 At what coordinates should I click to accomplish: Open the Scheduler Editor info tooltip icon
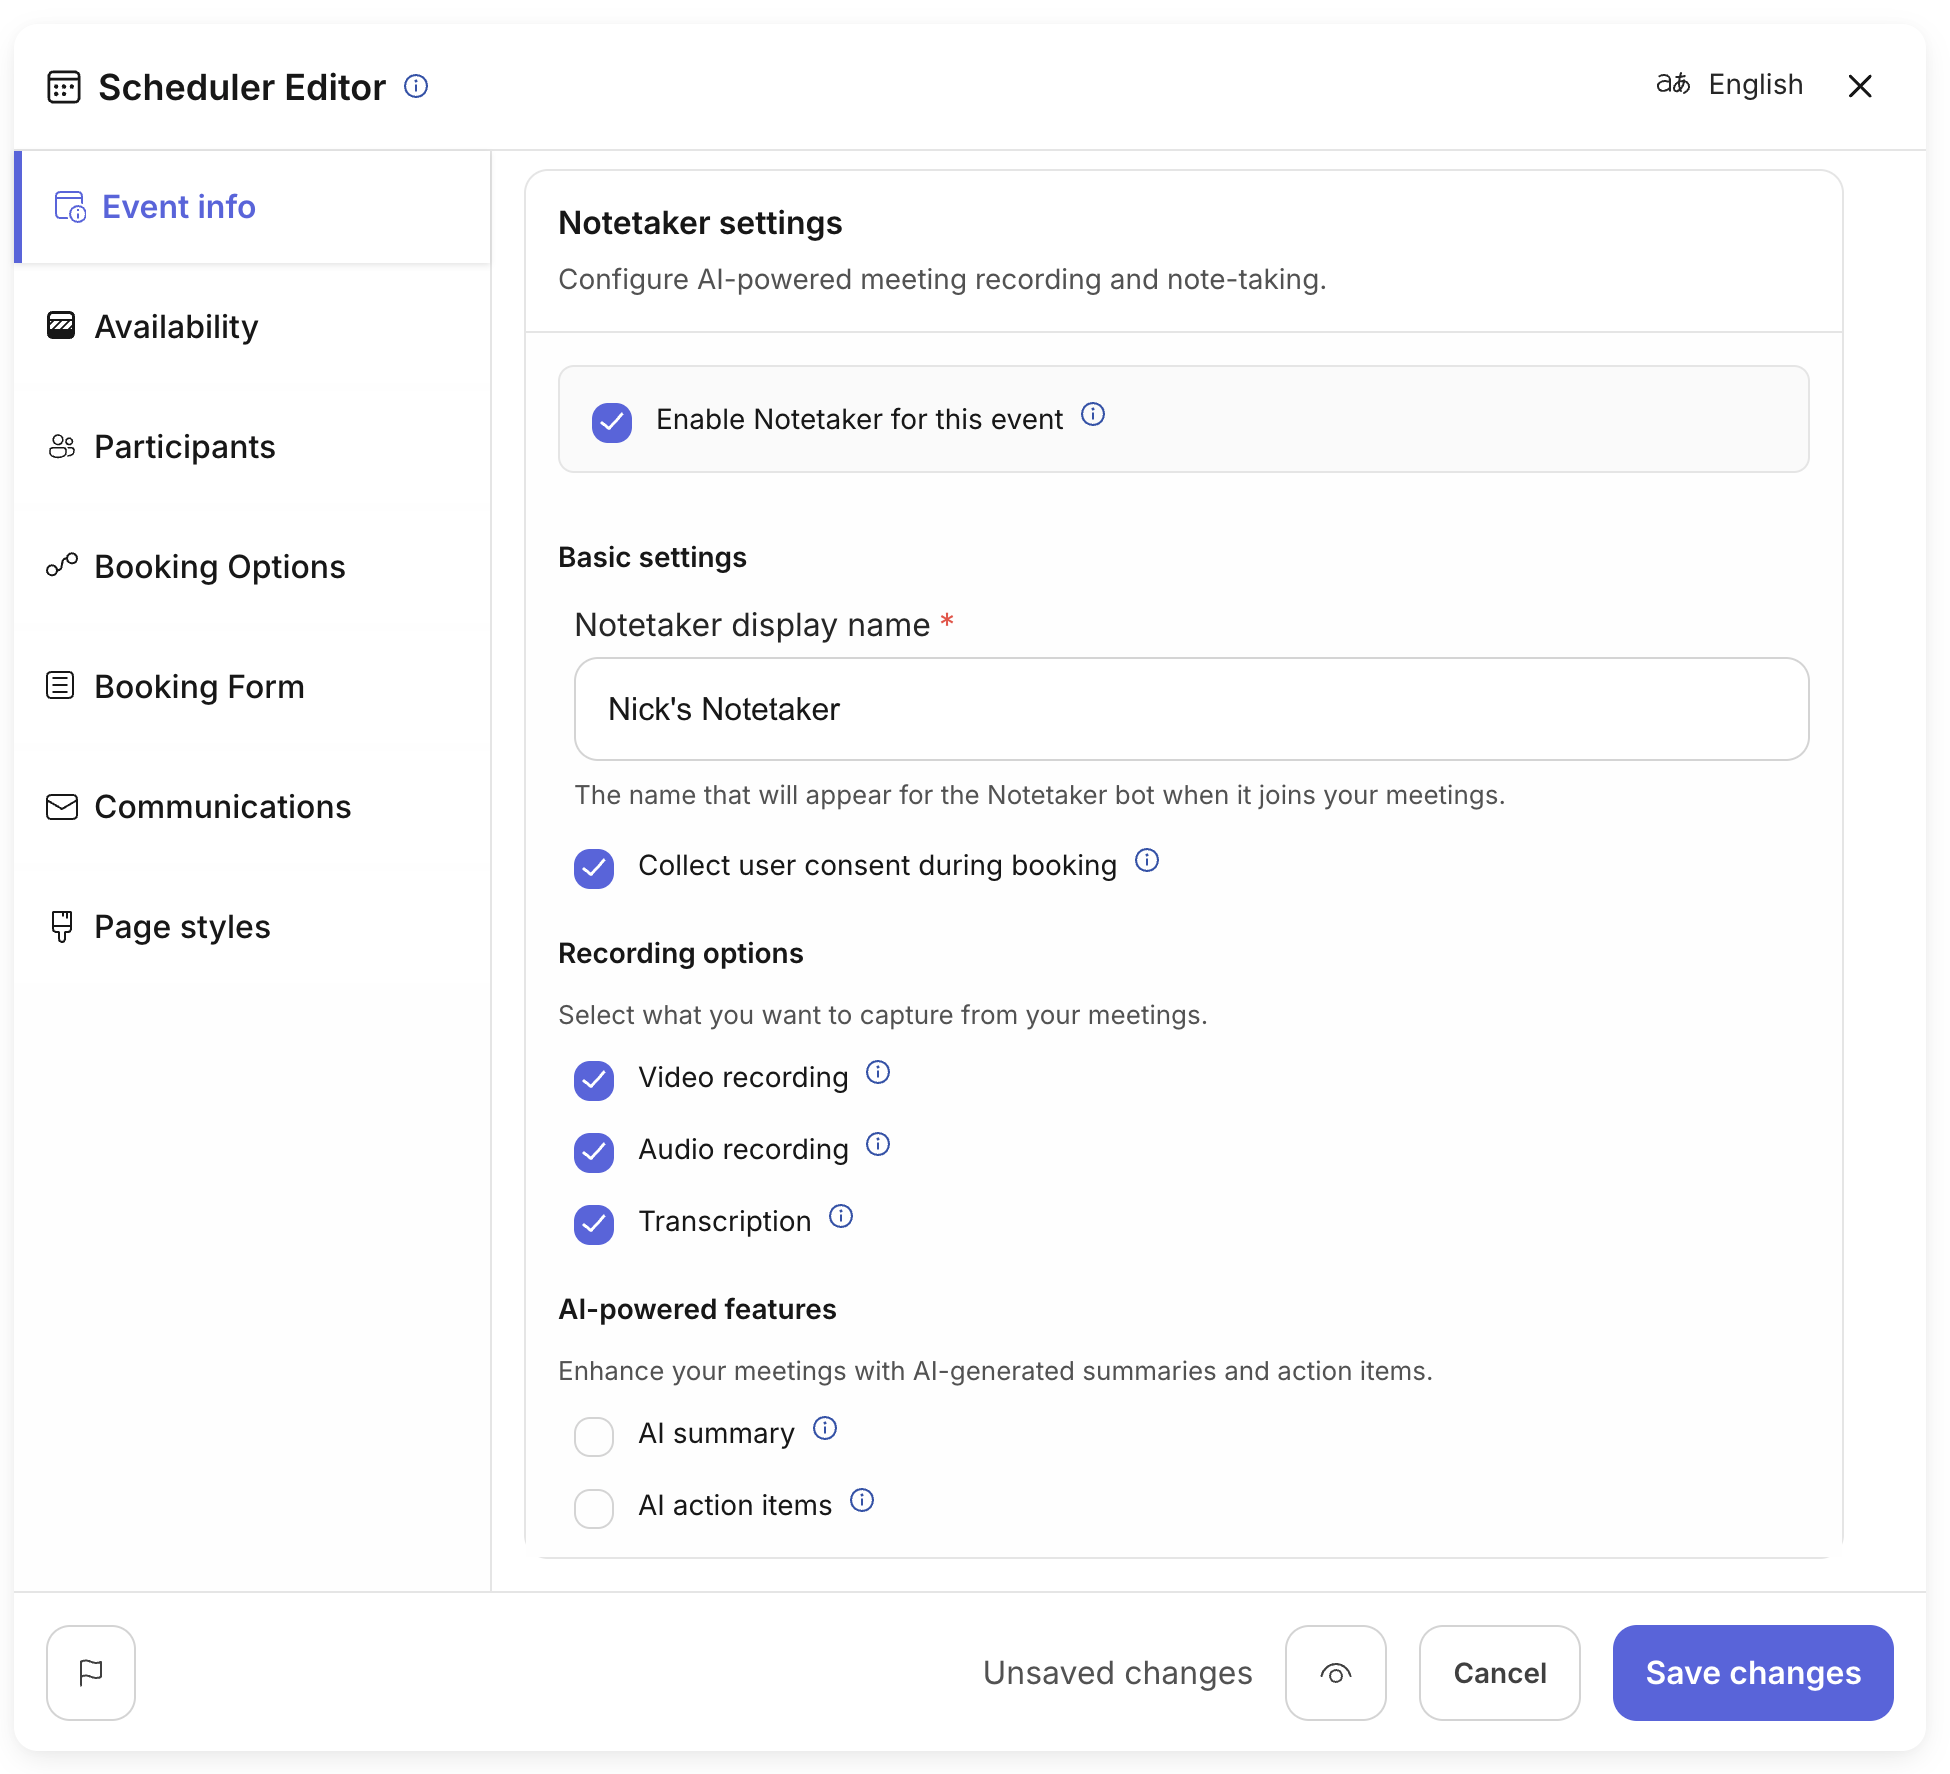tap(416, 86)
